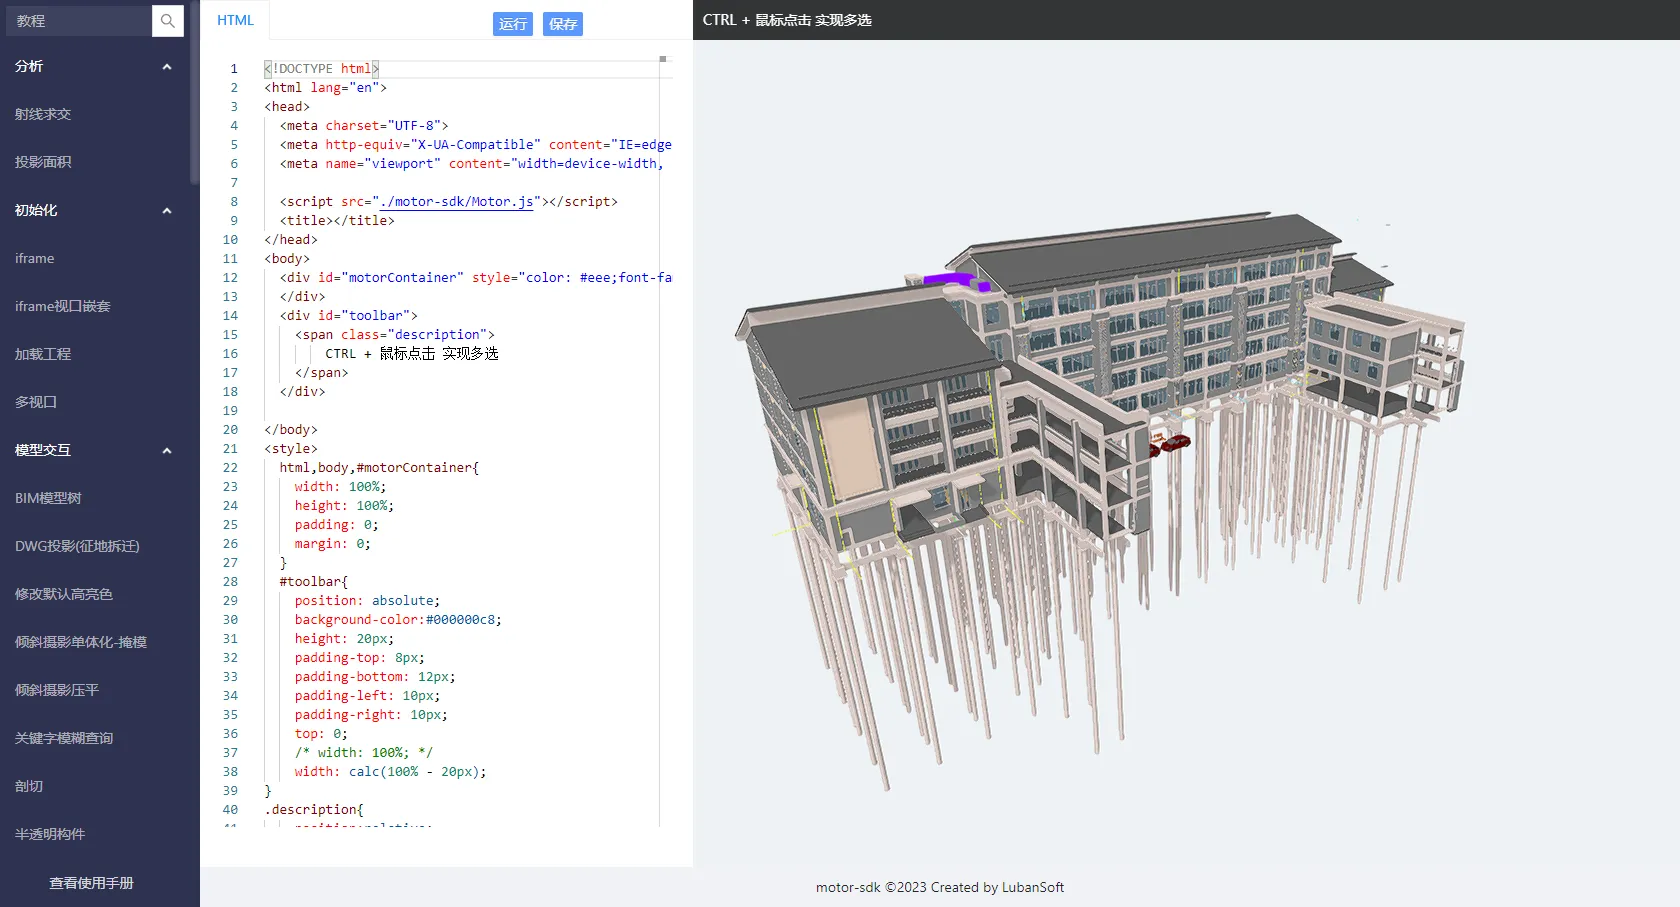Click the </body> closing tag line
The image size is (1680, 907).
pos(291,430)
